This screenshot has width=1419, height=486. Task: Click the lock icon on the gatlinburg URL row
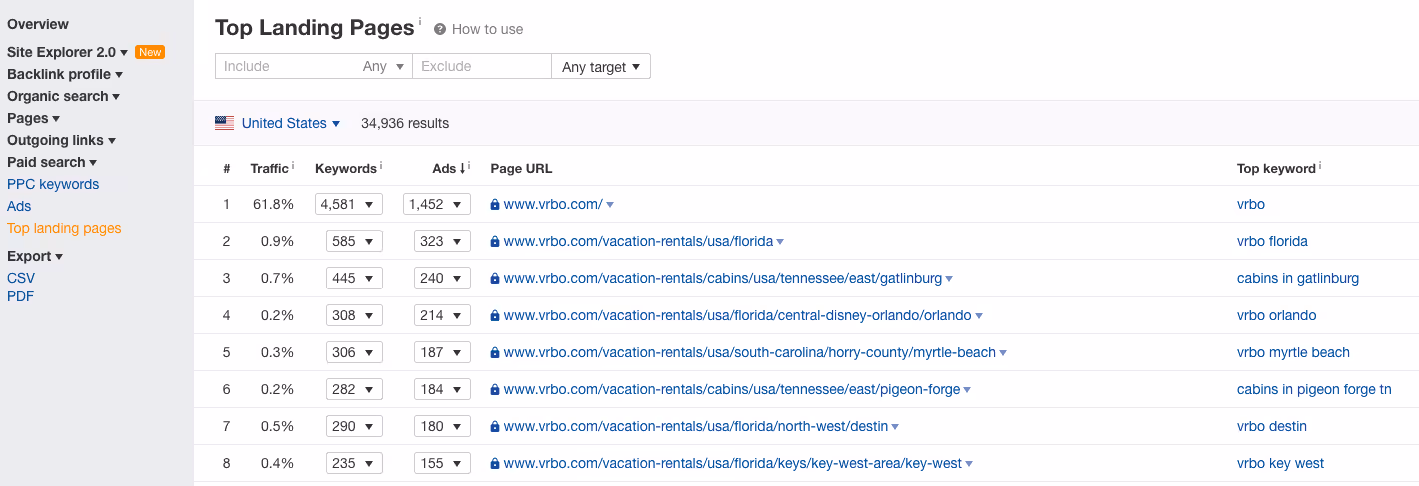pos(495,279)
